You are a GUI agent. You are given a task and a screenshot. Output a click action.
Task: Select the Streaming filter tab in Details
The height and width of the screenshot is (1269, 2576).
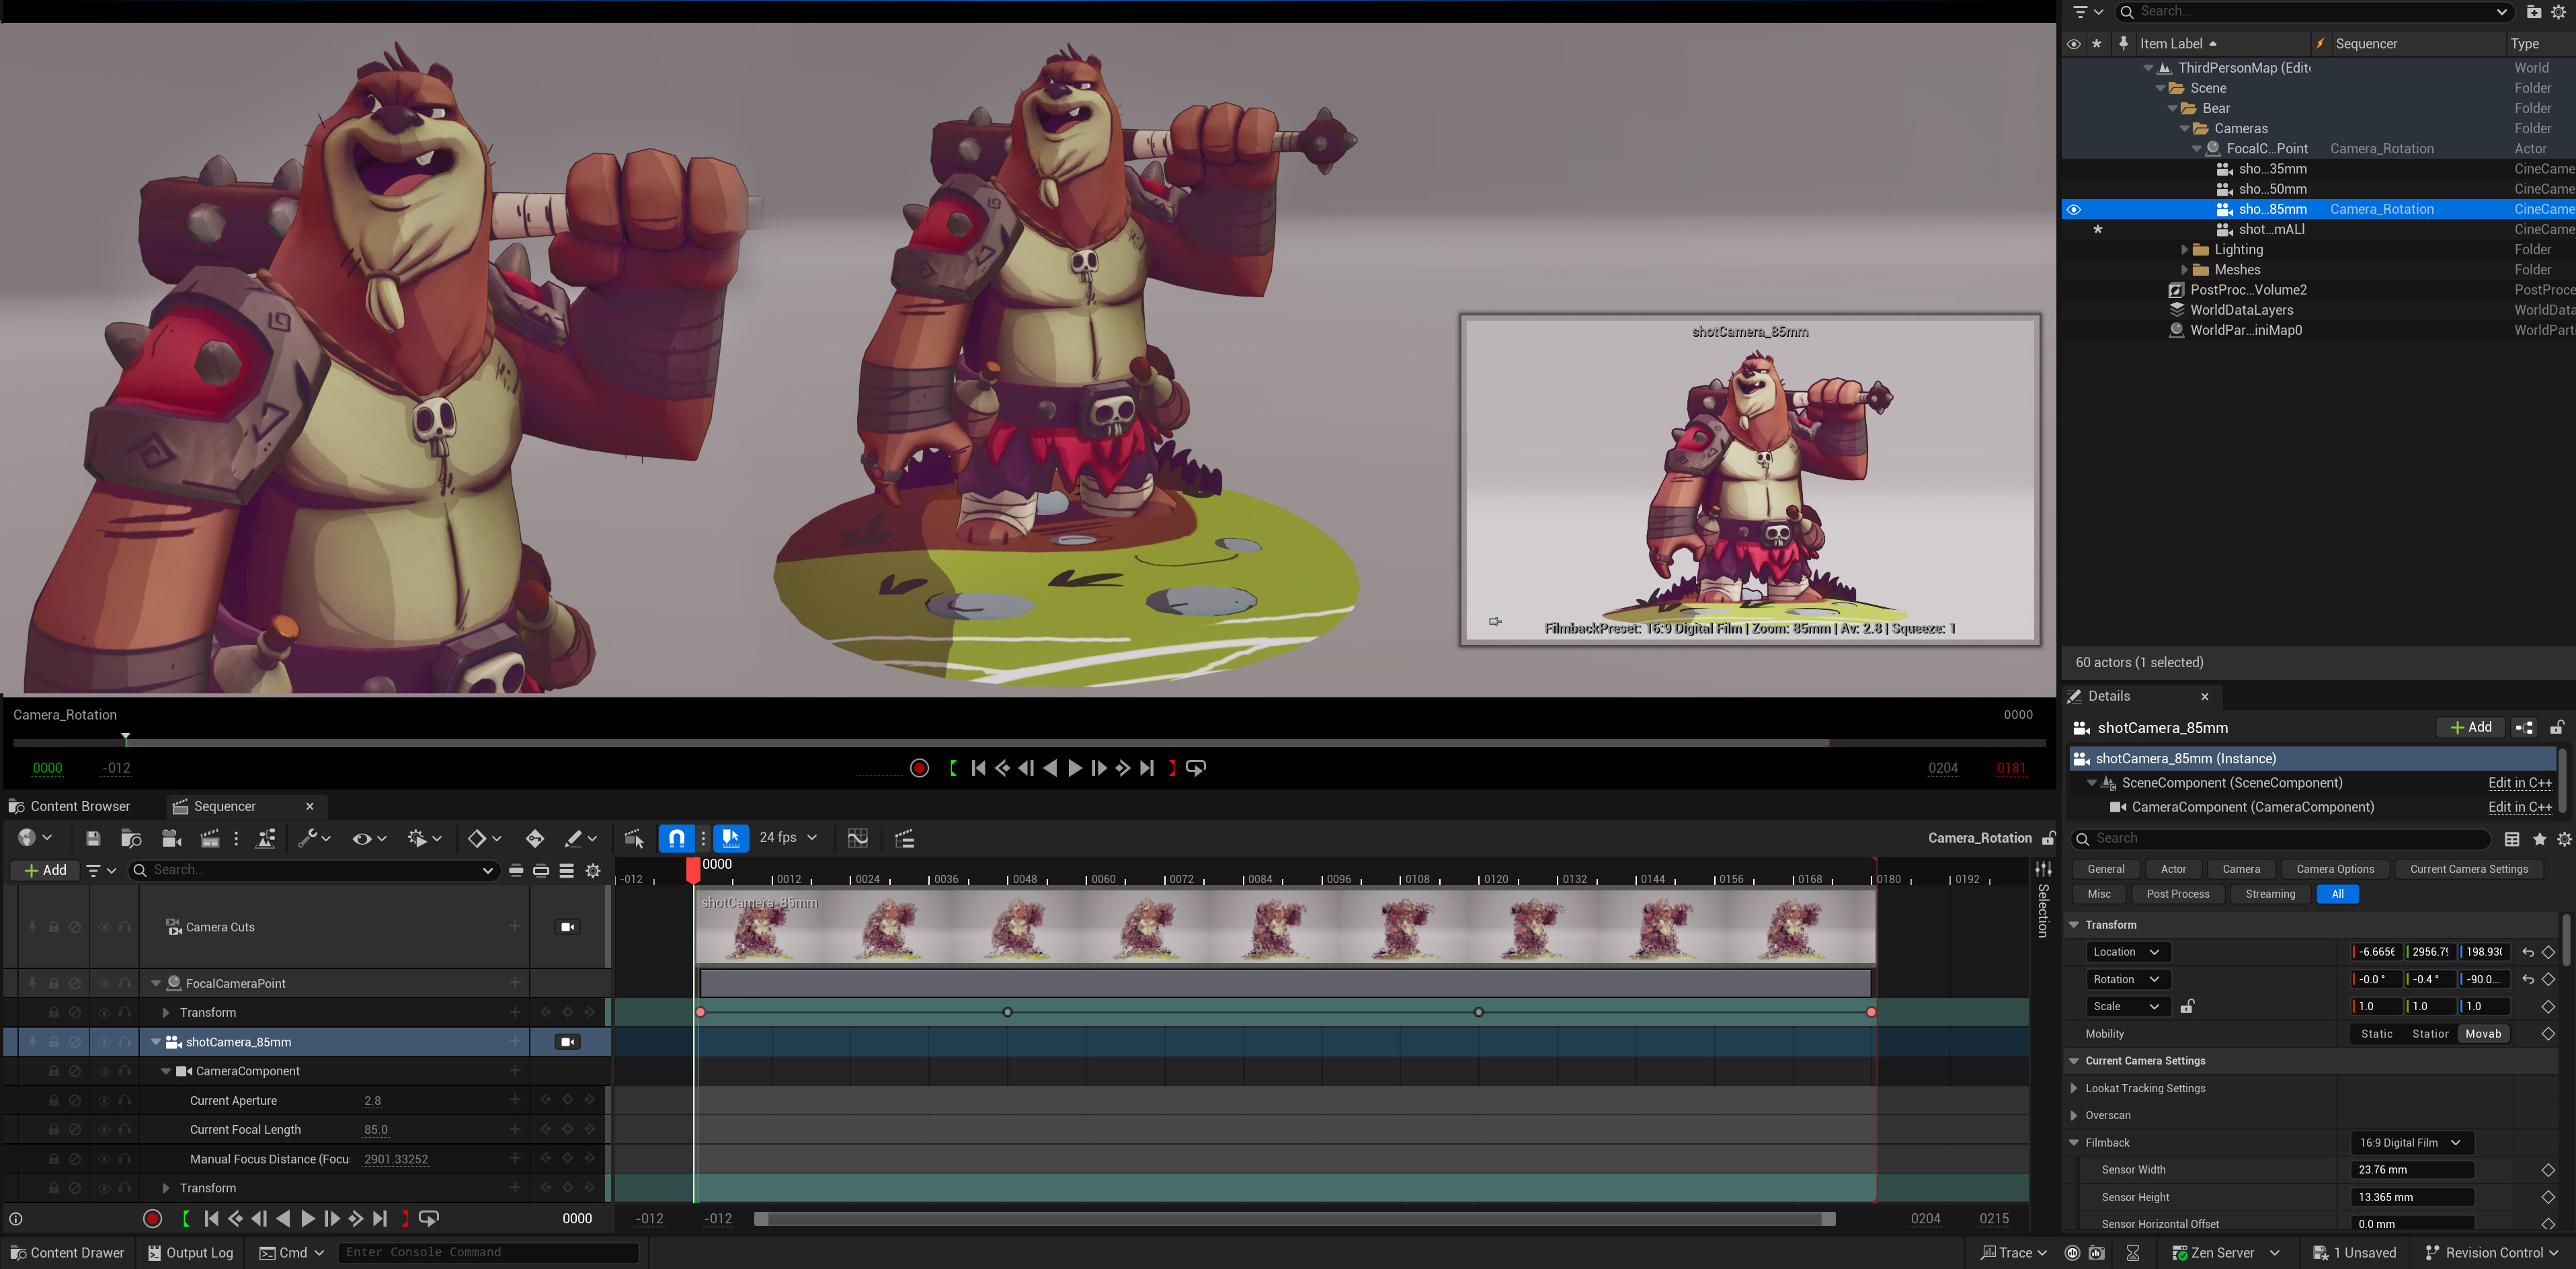(x=2270, y=894)
